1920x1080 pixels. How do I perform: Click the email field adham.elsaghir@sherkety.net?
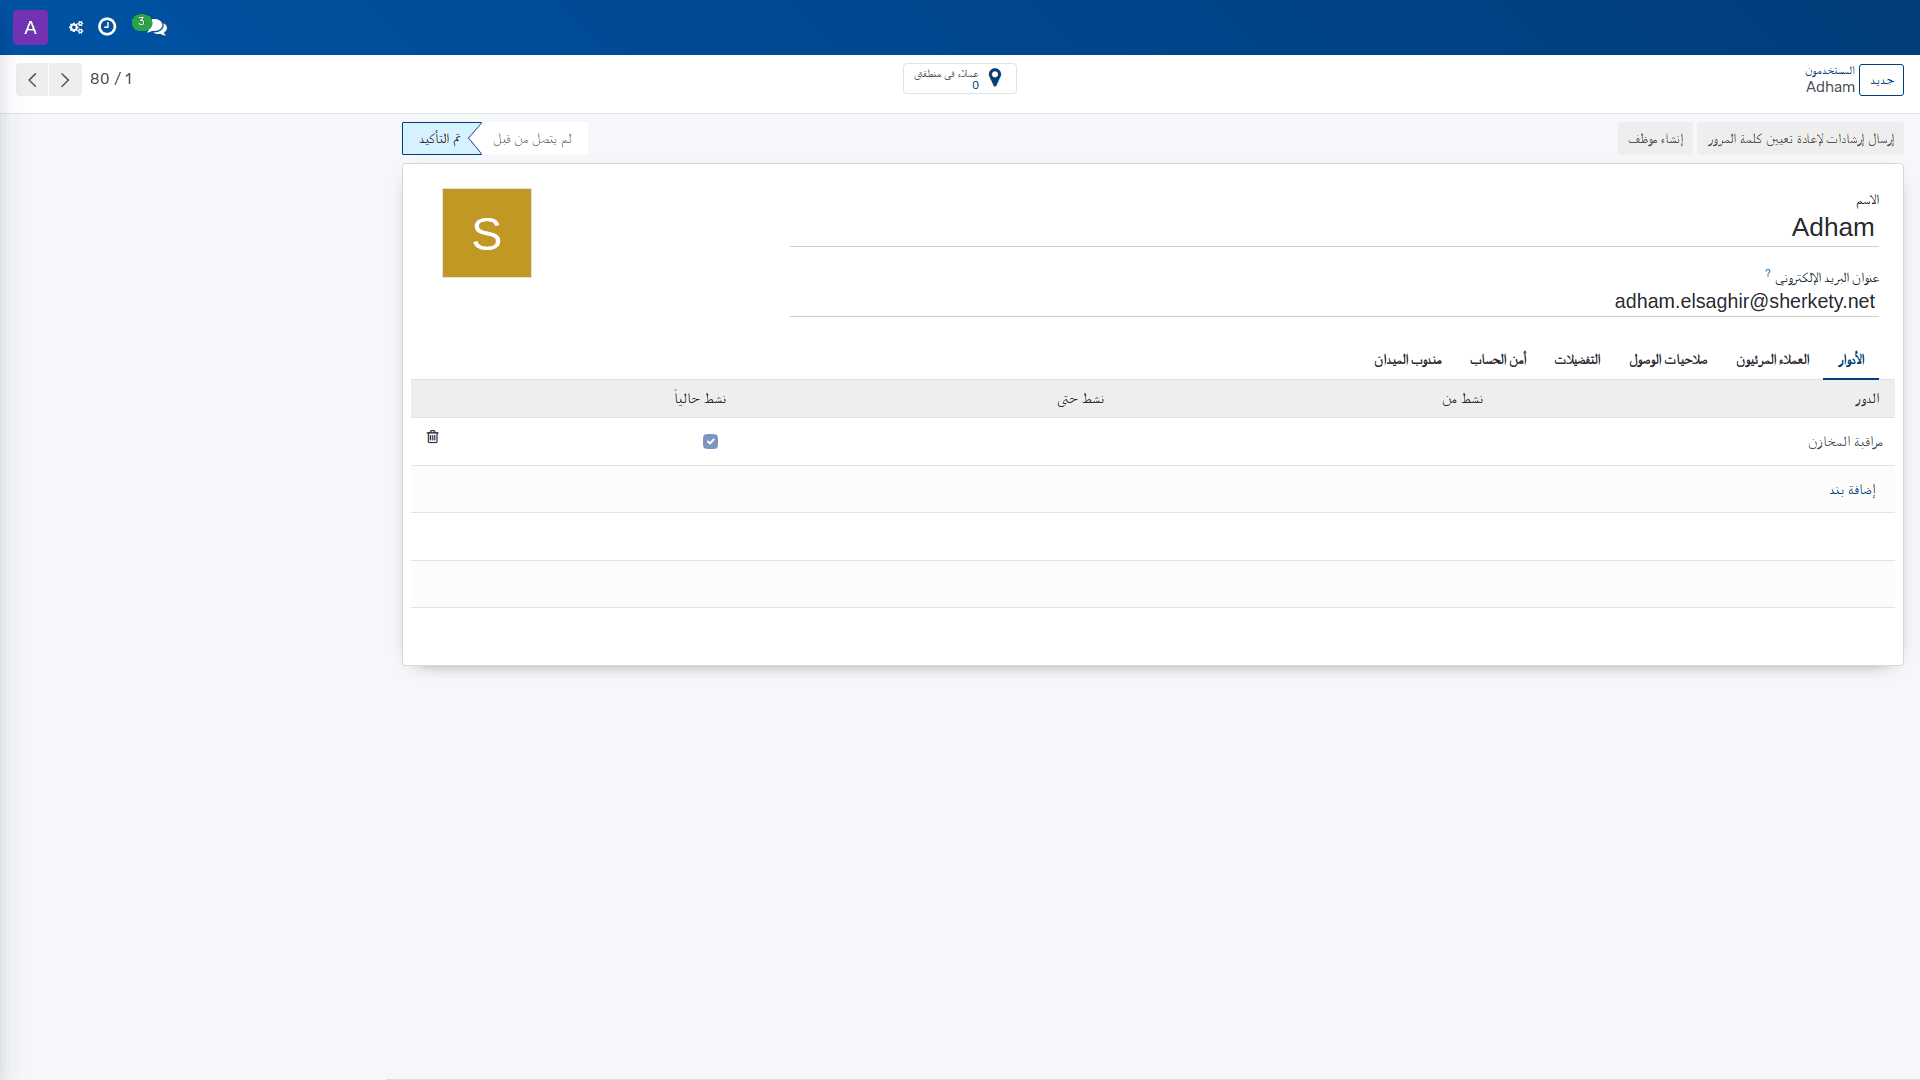point(1334,301)
